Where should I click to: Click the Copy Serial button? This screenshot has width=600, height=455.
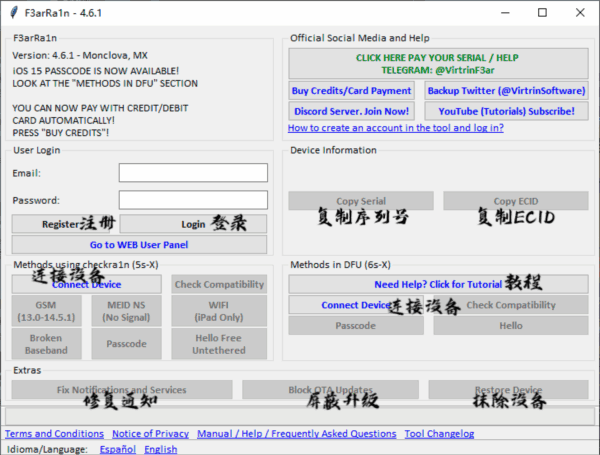(361, 201)
